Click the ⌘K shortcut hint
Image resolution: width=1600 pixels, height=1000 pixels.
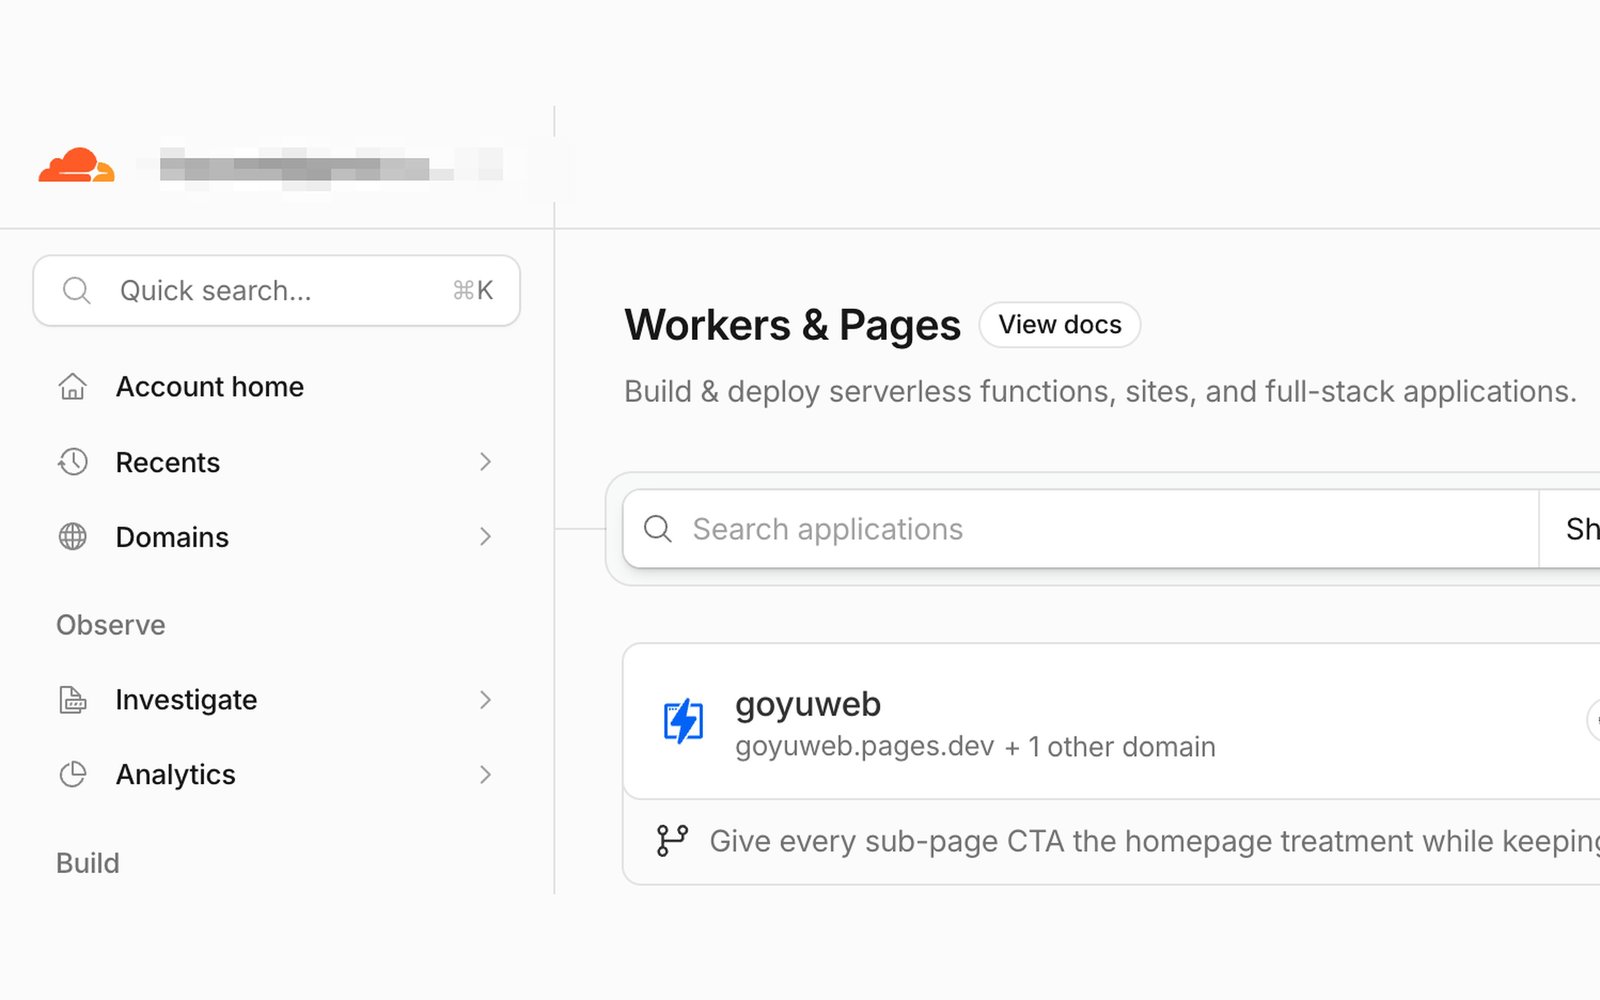pos(473,291)
